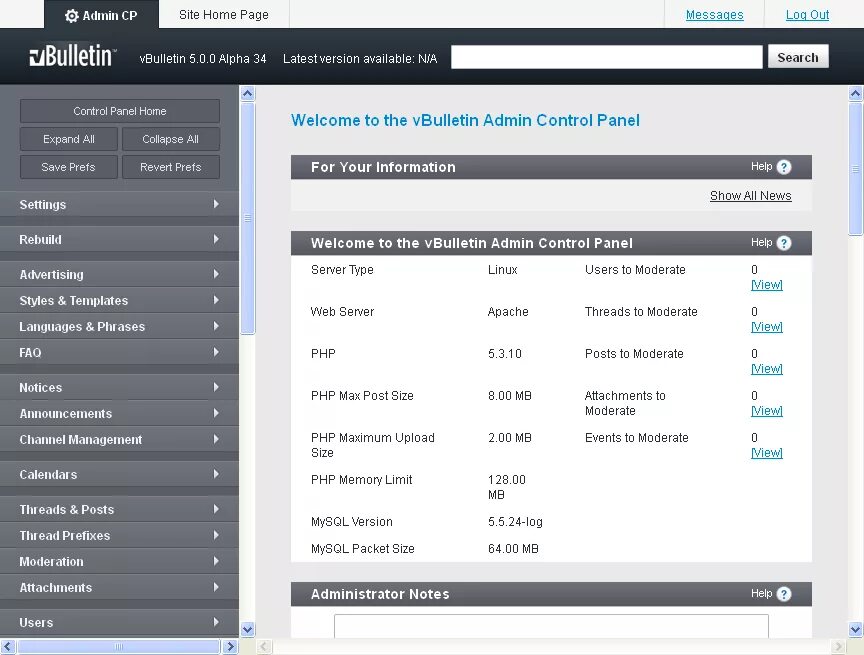Image resolution: width=864 pixels, height=655 pixels.
Task: Expand the FAQ menu arrow
Action: point(216,352)
